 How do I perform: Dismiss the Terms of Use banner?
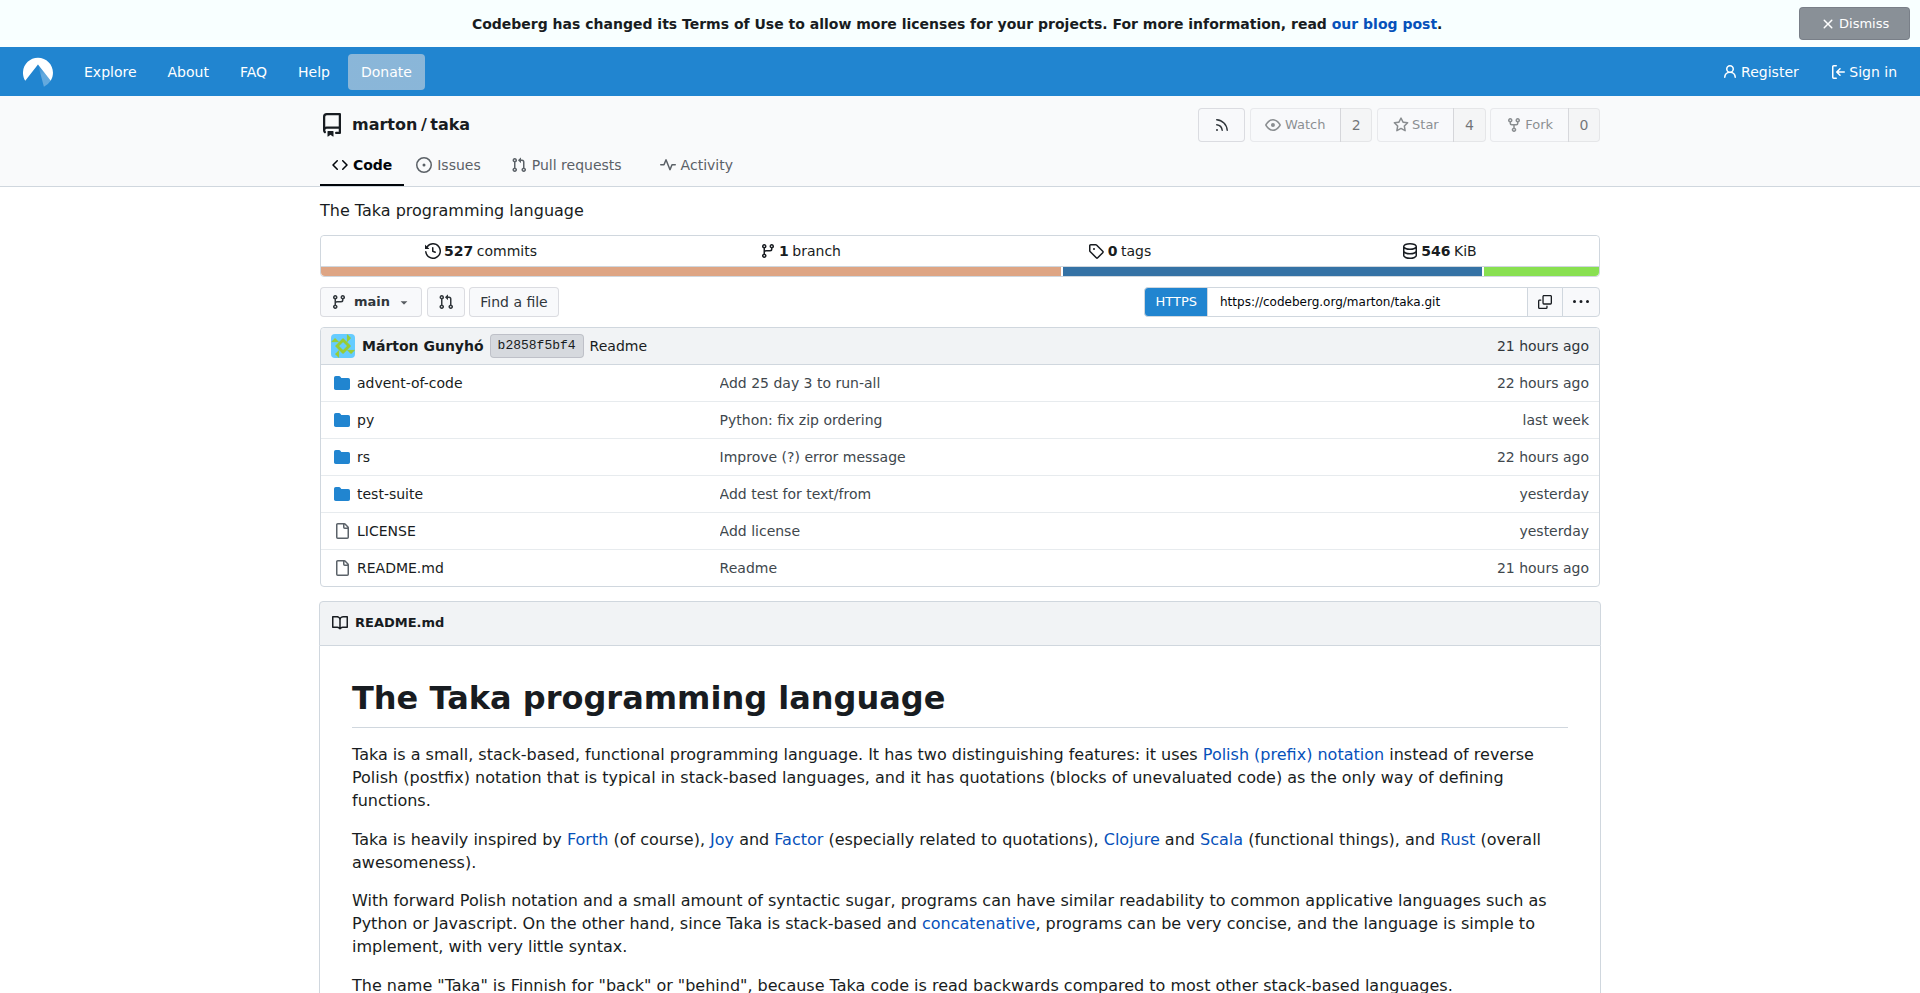tap(1853, 24)
